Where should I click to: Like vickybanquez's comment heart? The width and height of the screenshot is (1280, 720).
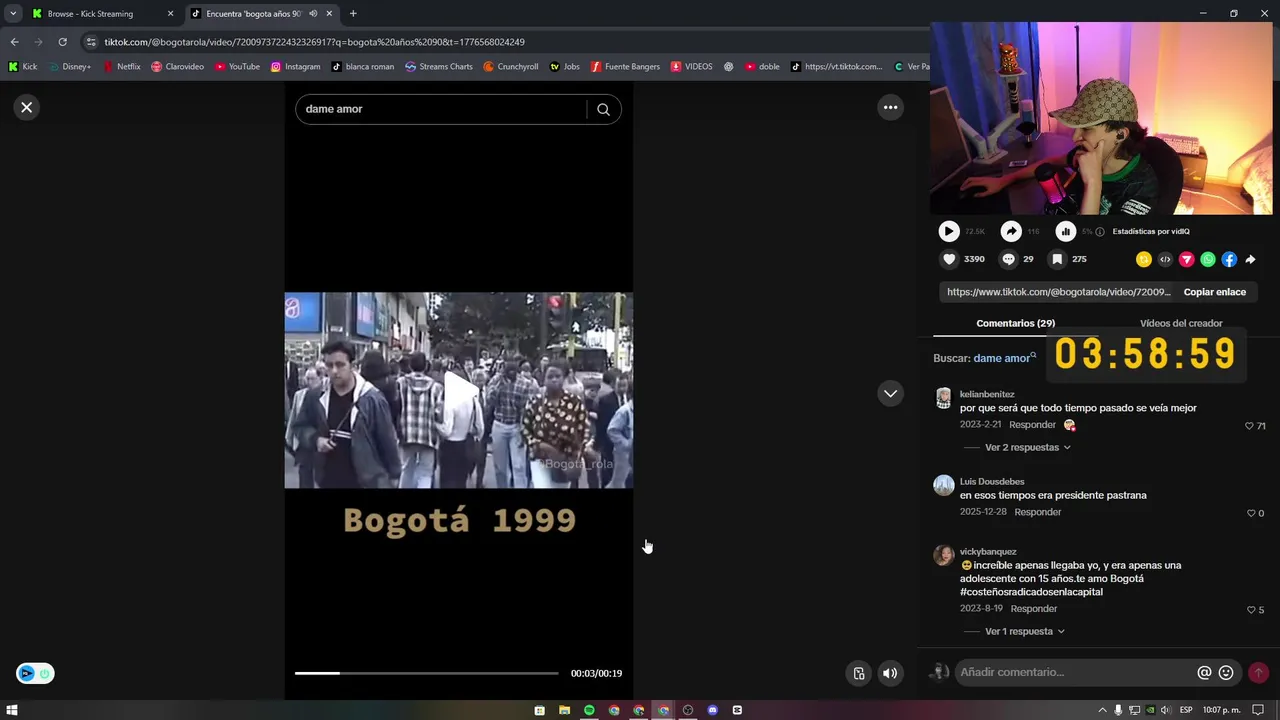[x=1250, y=610]
